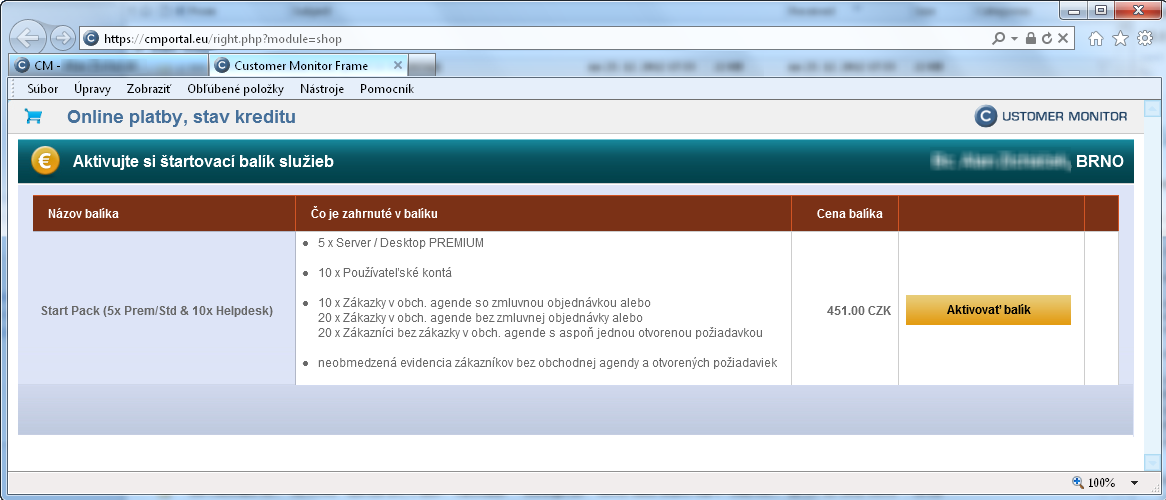The width and height of the screenshot is (1166, 500).
Task: Open the Súbor menu
Action: coord(42,89)
